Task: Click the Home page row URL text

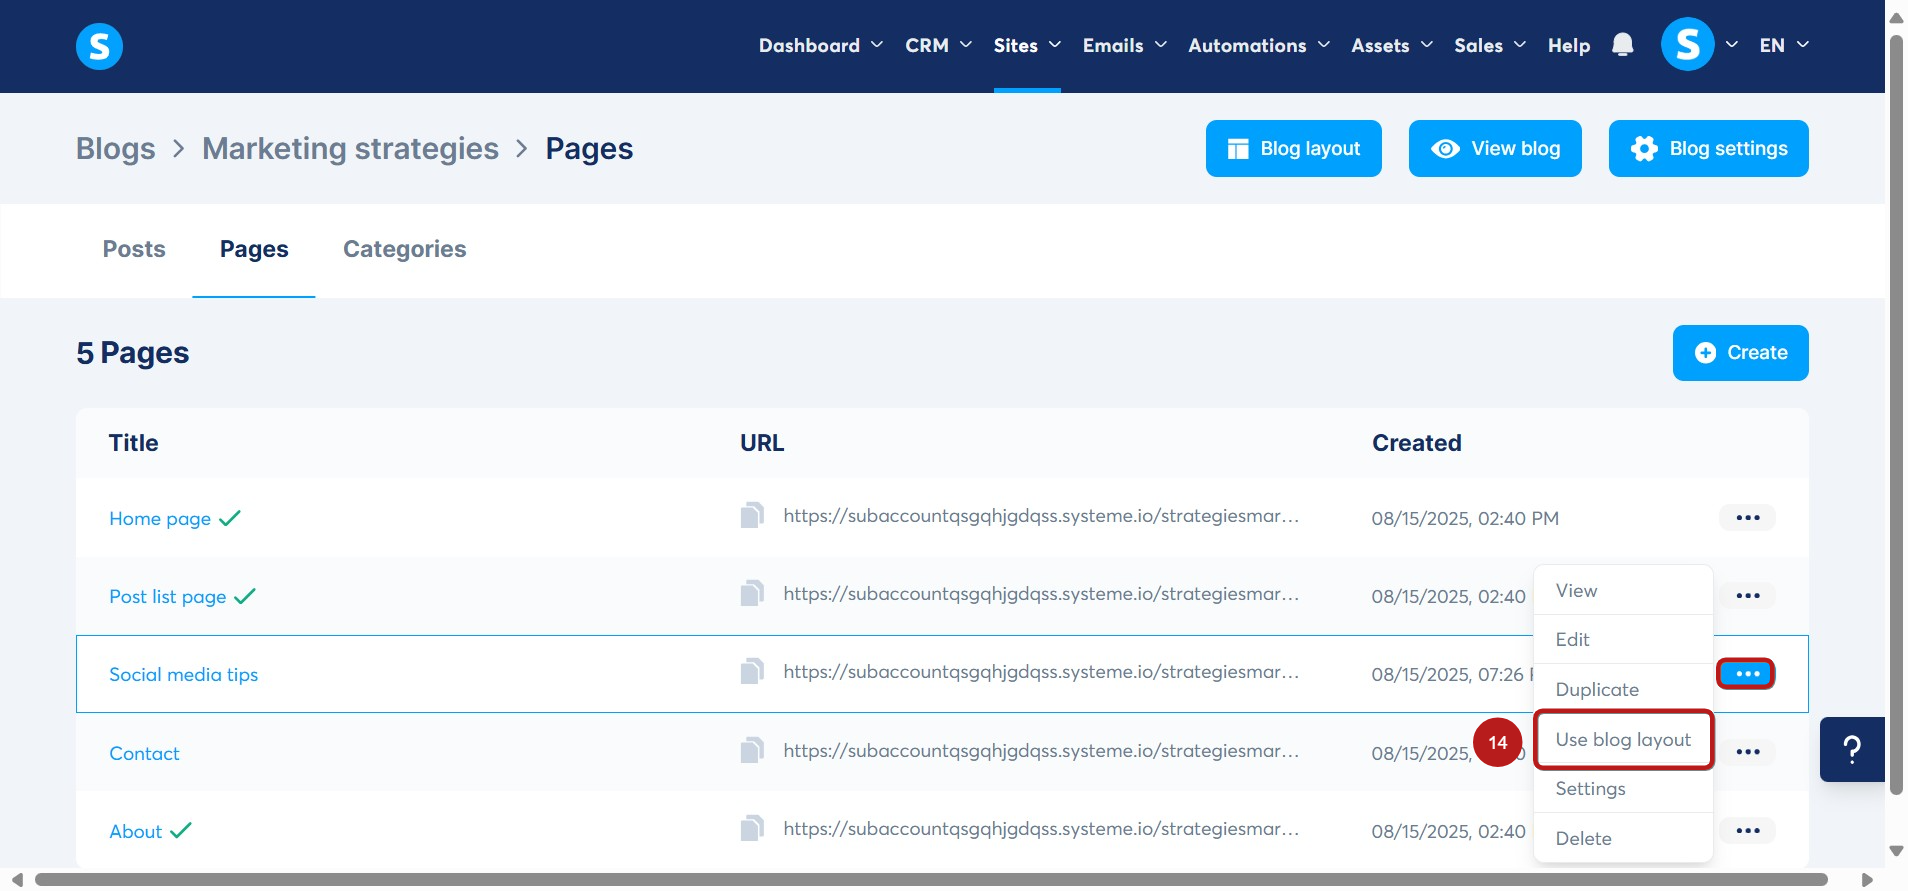Action: [1041, 516]
